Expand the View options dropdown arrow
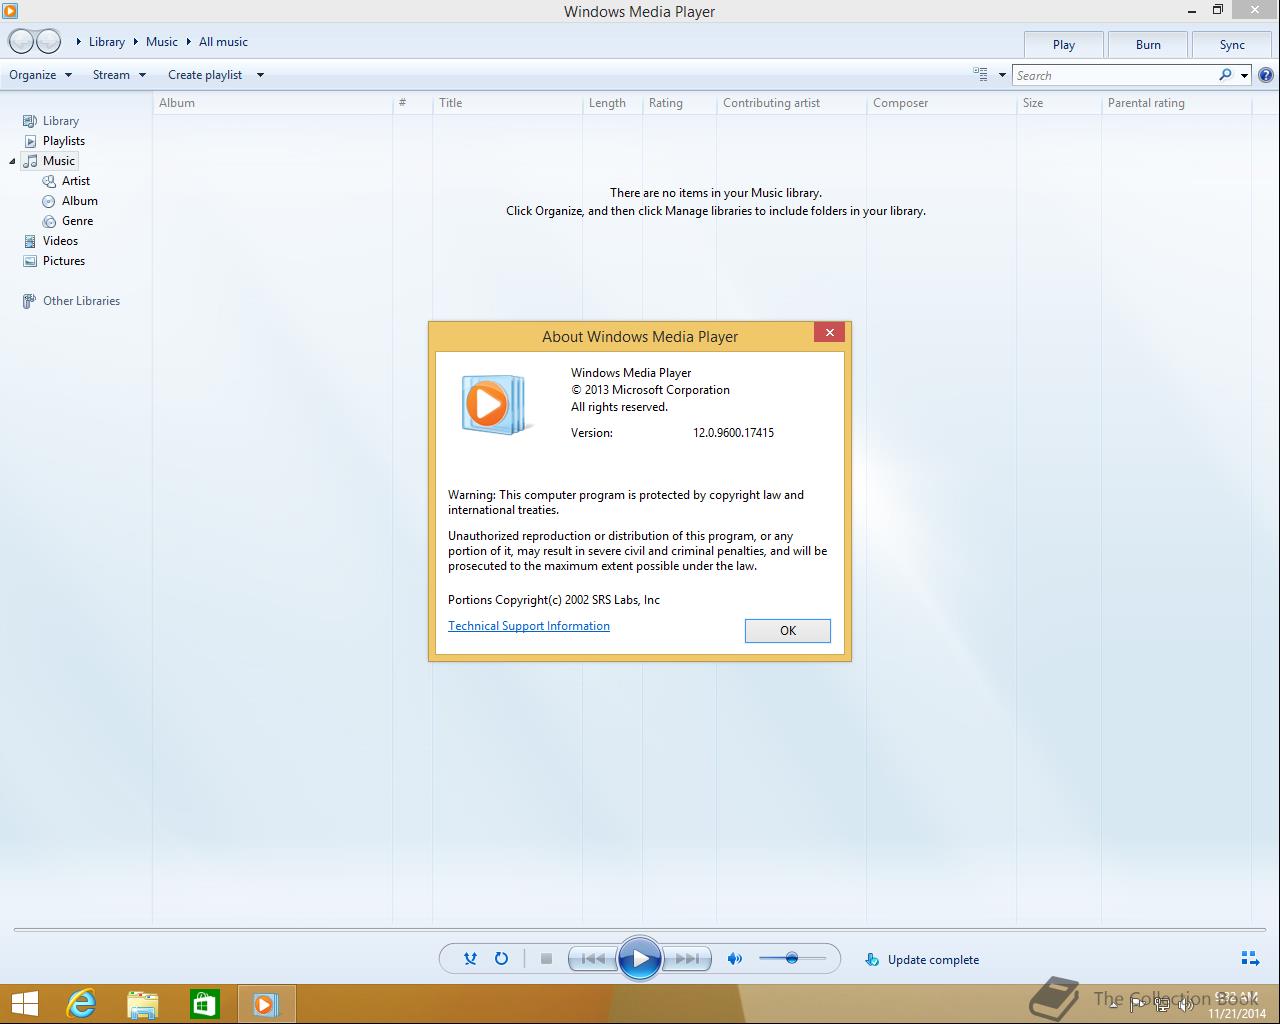This screenshot has height=1024, width=1280. [x=1002, y=75]
